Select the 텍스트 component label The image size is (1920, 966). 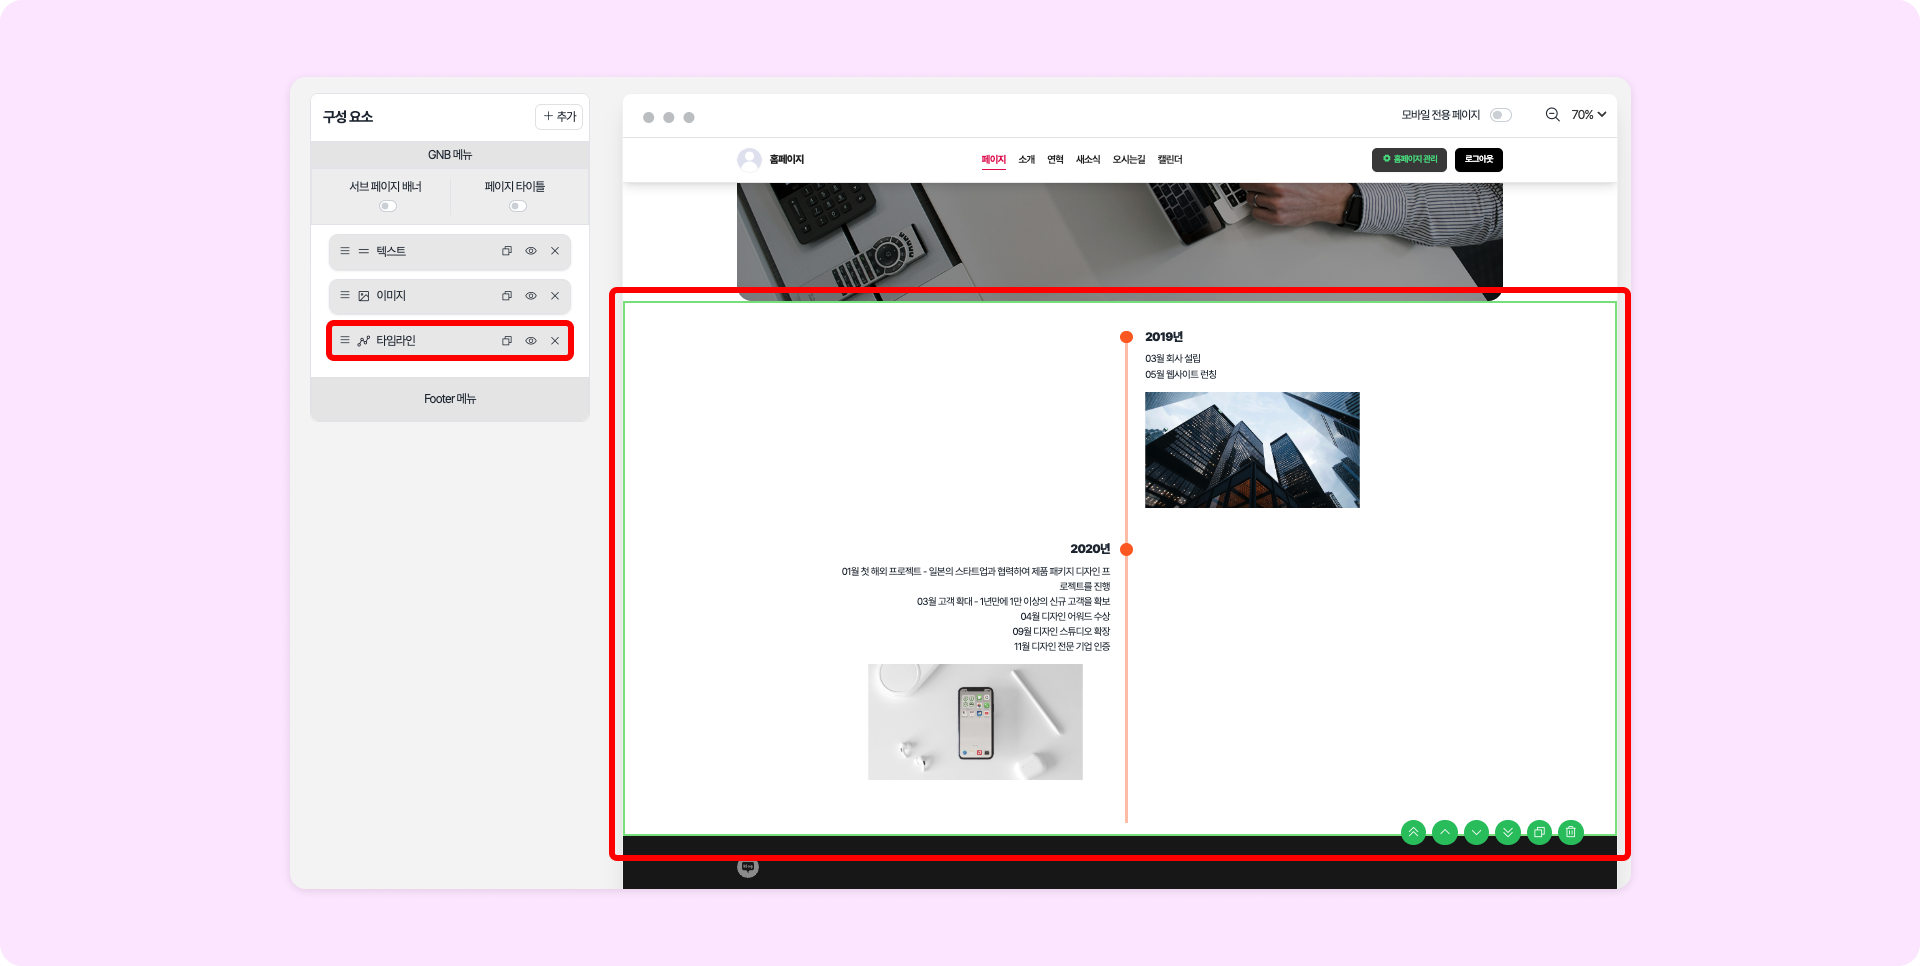(391, 251)
